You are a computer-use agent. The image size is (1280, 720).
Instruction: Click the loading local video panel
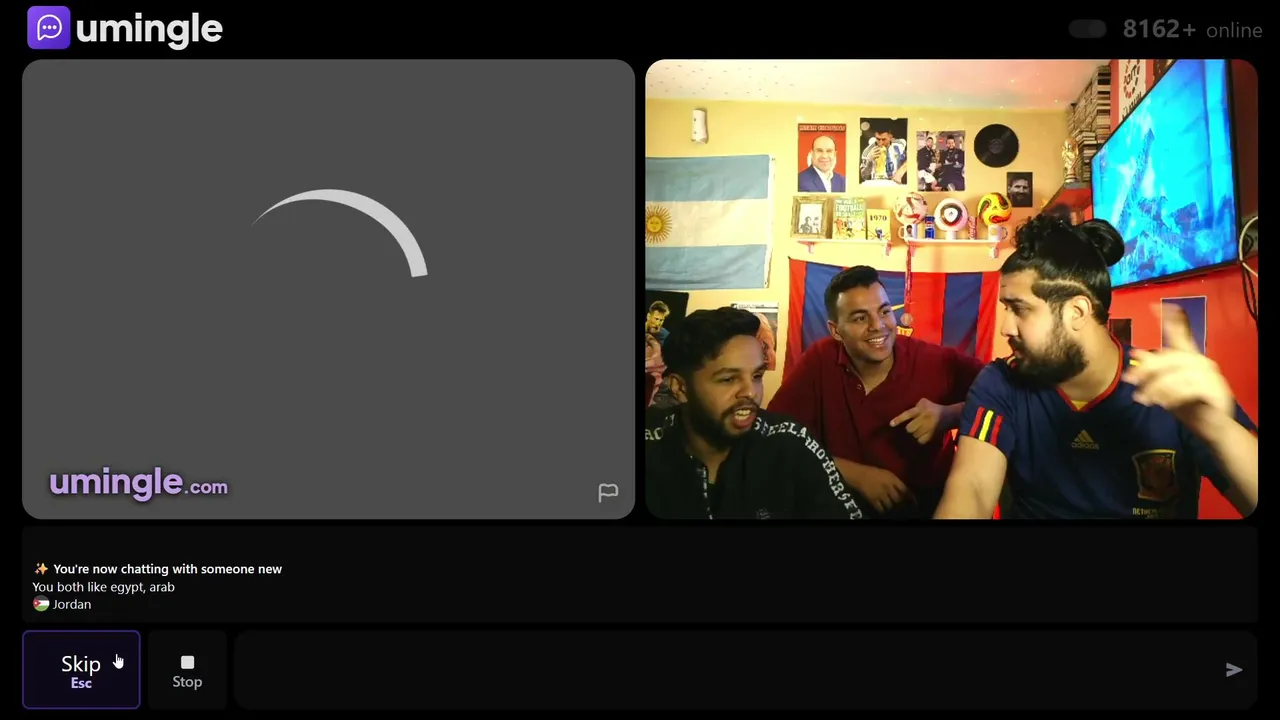(x=328, y=289)
